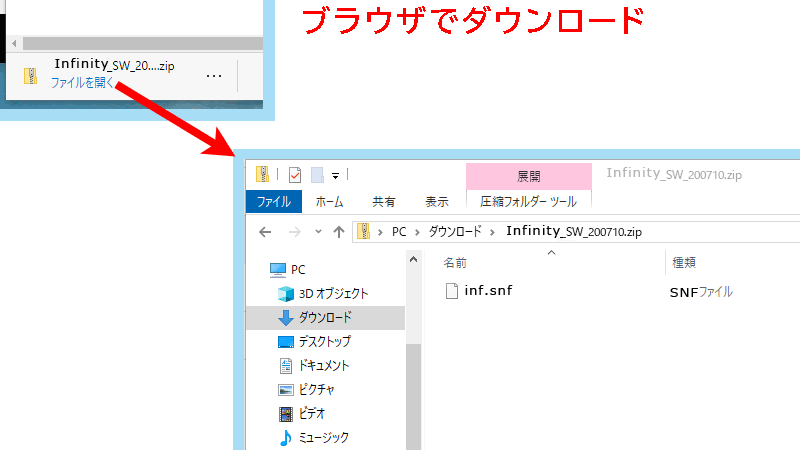This screenshot has width=800, height=450.
Task: Click the Properties checkmark icon in title bar
Action: pos(295,175)
